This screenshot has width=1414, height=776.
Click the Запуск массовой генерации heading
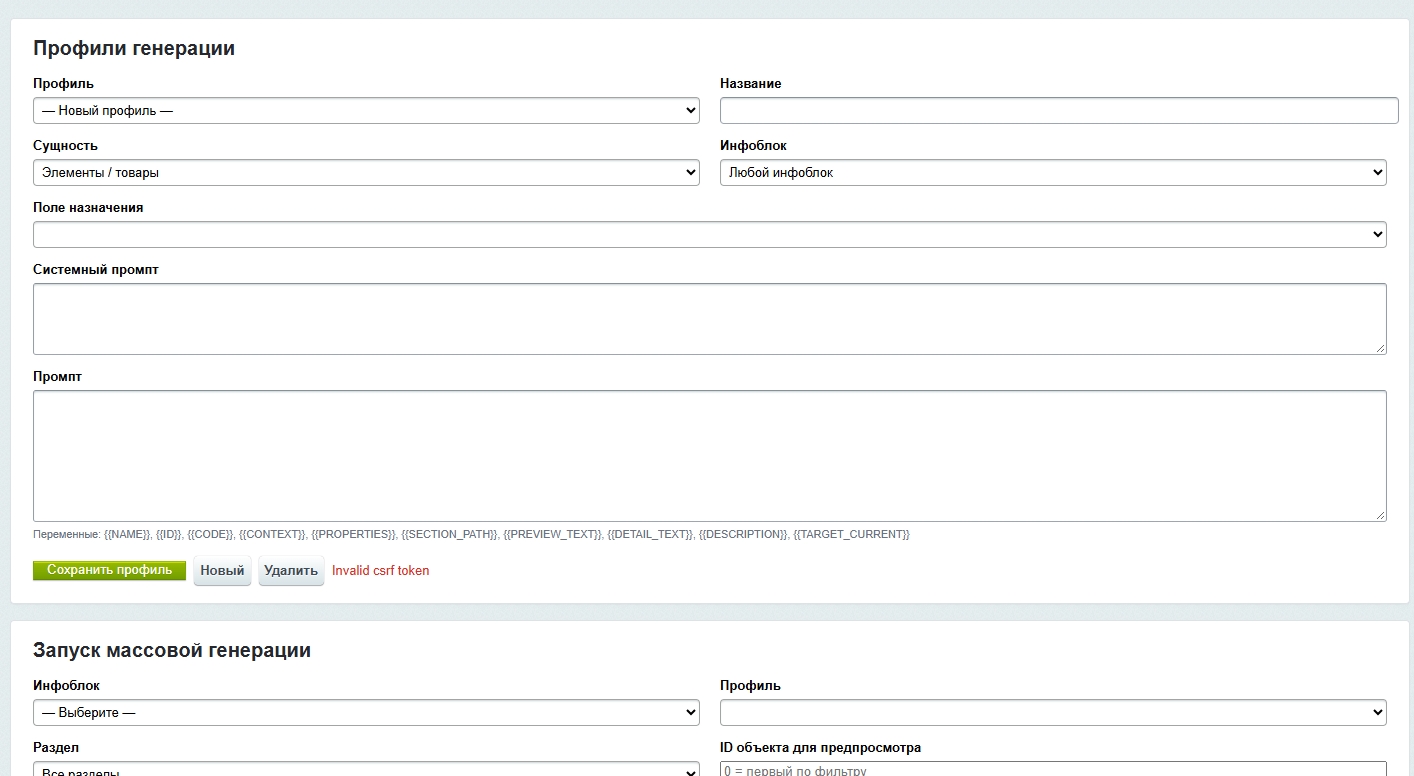(172, 650)
